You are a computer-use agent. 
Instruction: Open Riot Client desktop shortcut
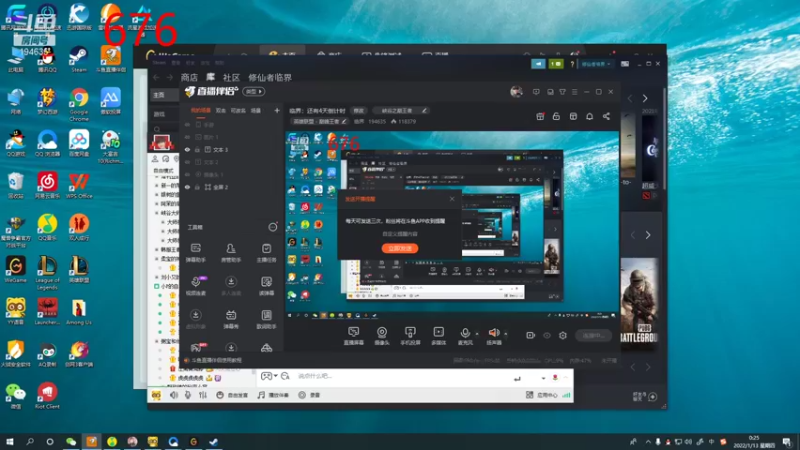[47, 396]
